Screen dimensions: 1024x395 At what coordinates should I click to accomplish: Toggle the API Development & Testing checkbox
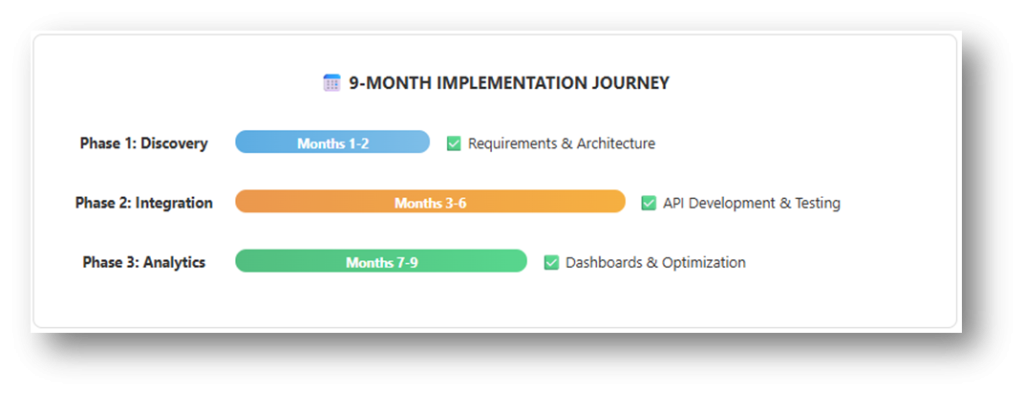648,203
